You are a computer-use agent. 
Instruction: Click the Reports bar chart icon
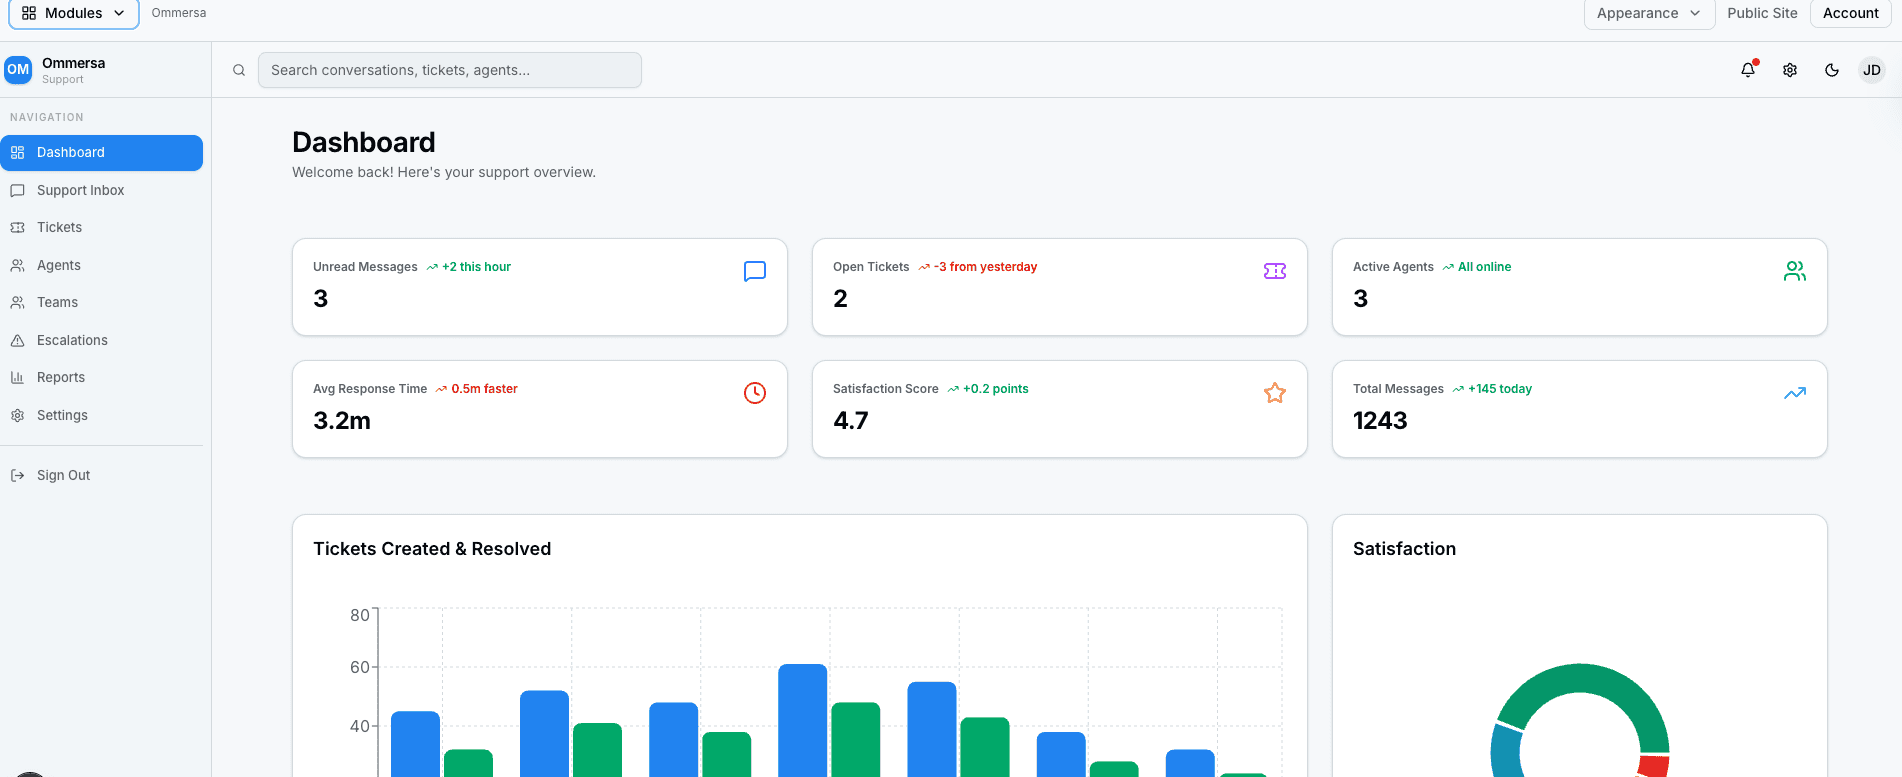17,378
